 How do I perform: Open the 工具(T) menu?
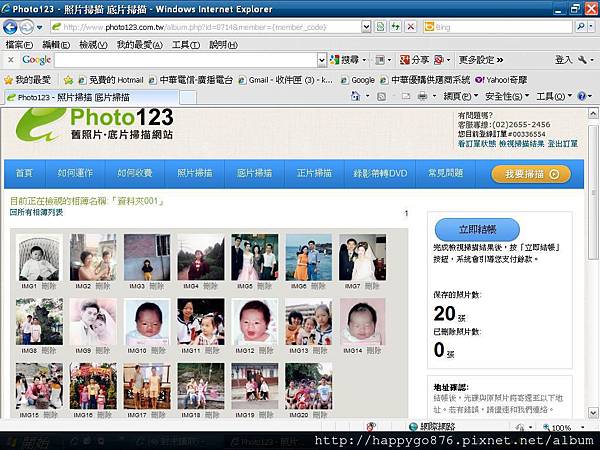186,45
